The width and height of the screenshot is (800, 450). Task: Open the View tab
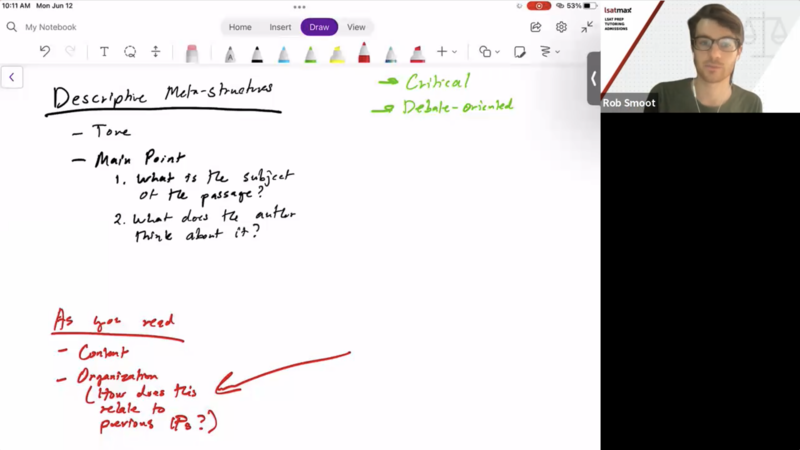point(356,27)
